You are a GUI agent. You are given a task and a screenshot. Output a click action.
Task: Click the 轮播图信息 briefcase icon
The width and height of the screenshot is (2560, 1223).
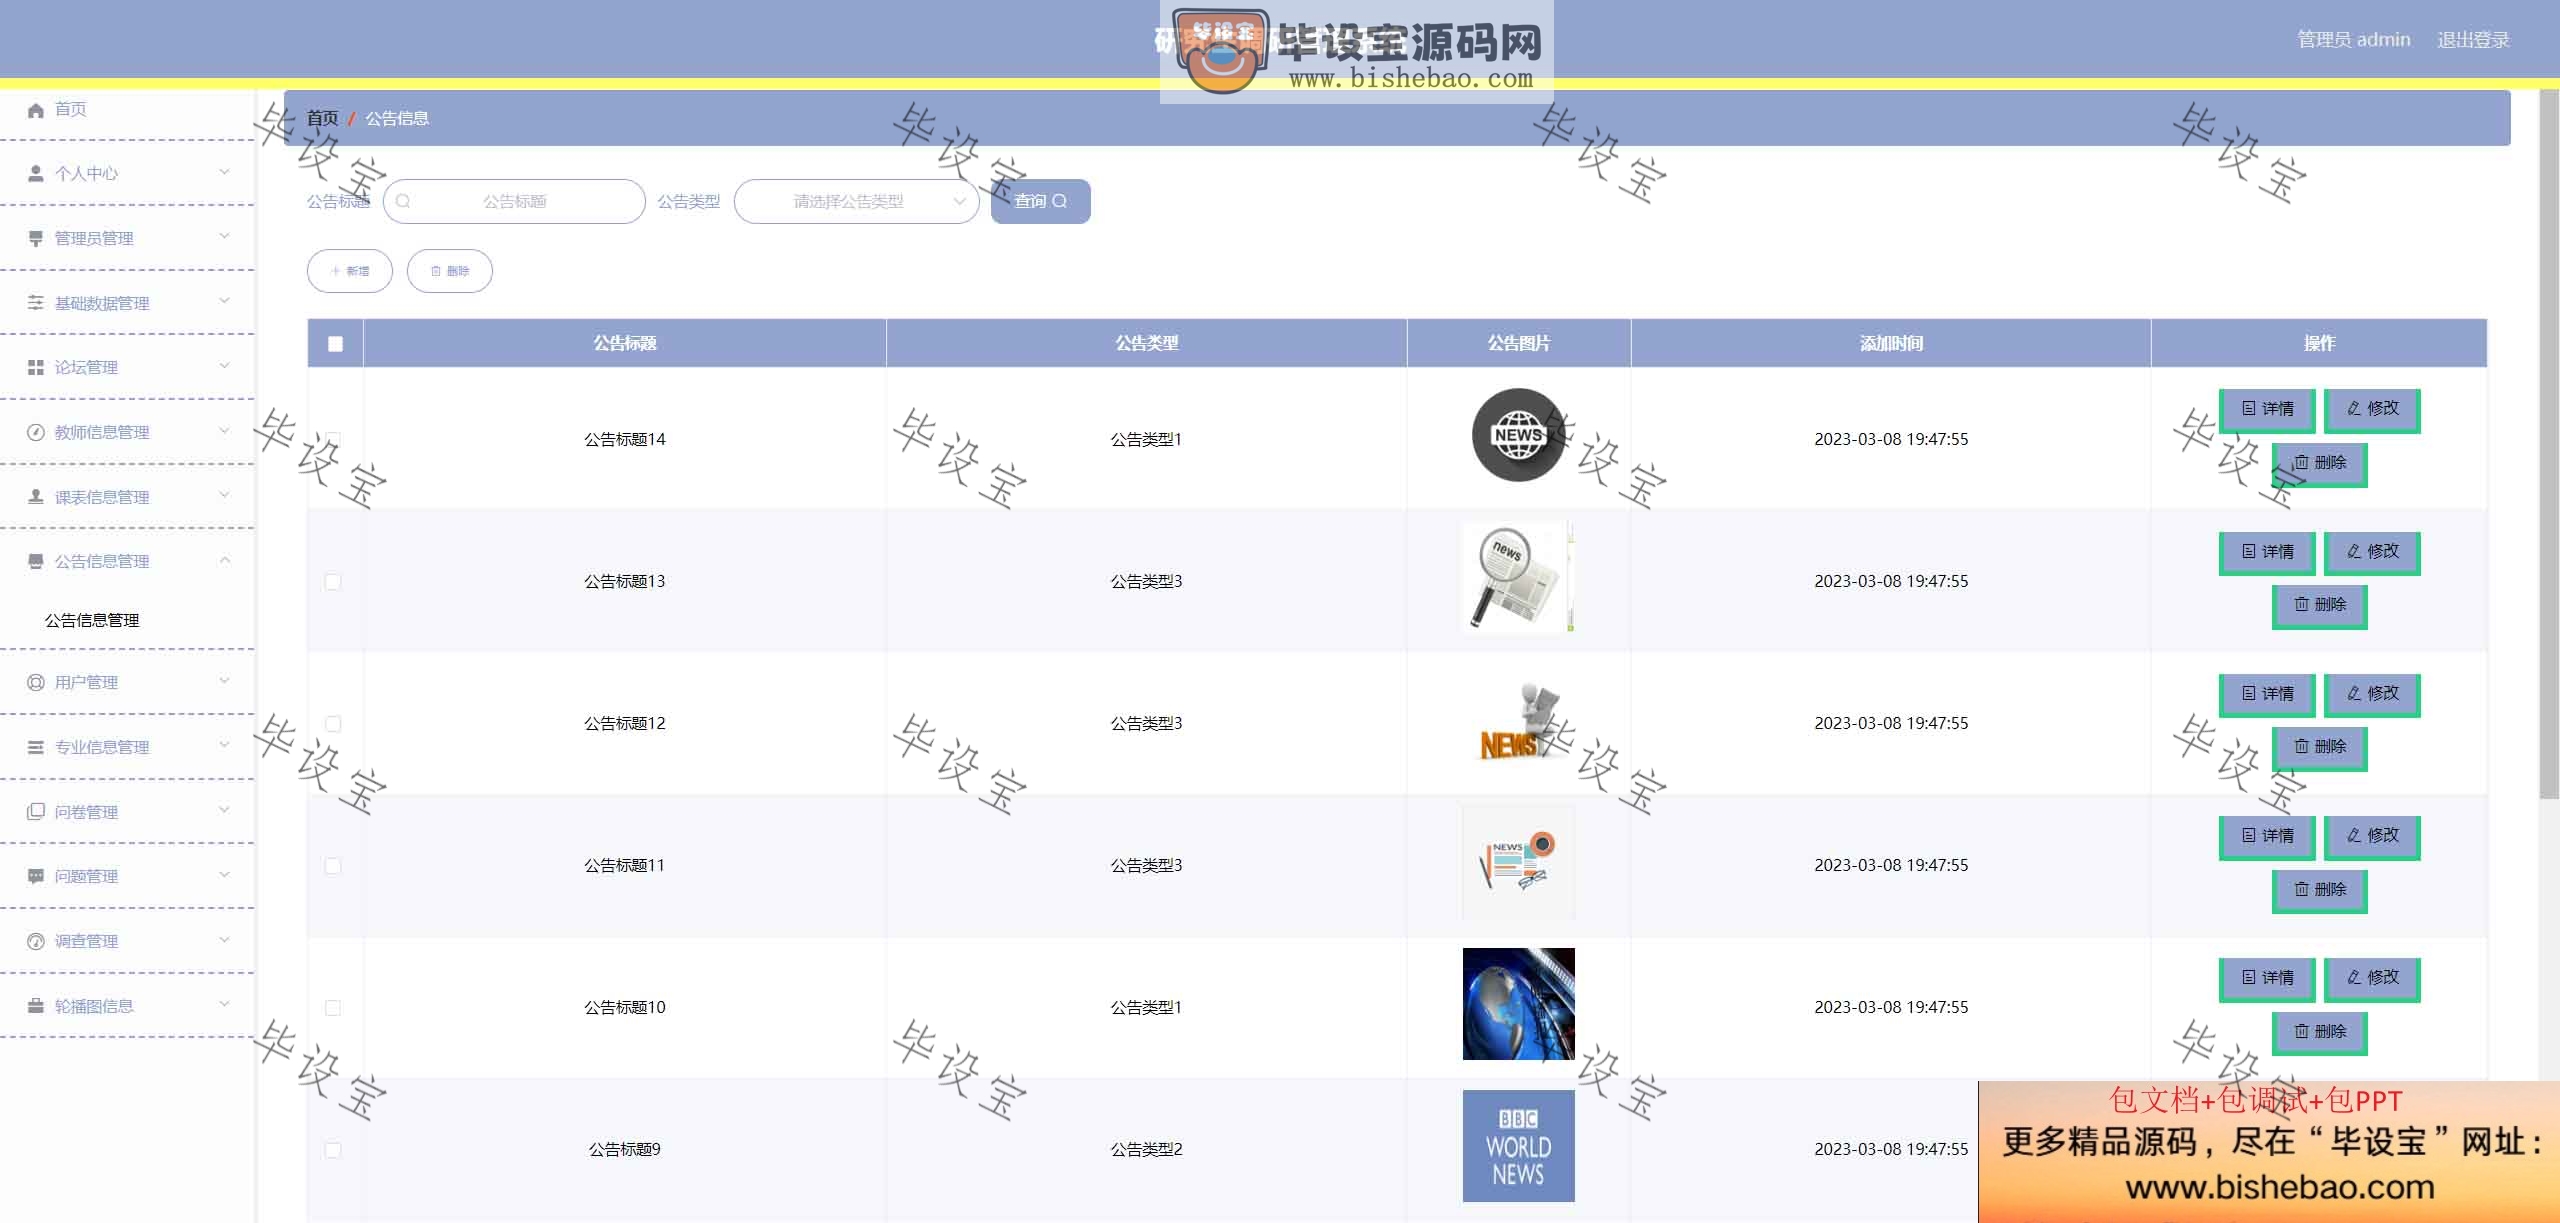click(36, 1005)
